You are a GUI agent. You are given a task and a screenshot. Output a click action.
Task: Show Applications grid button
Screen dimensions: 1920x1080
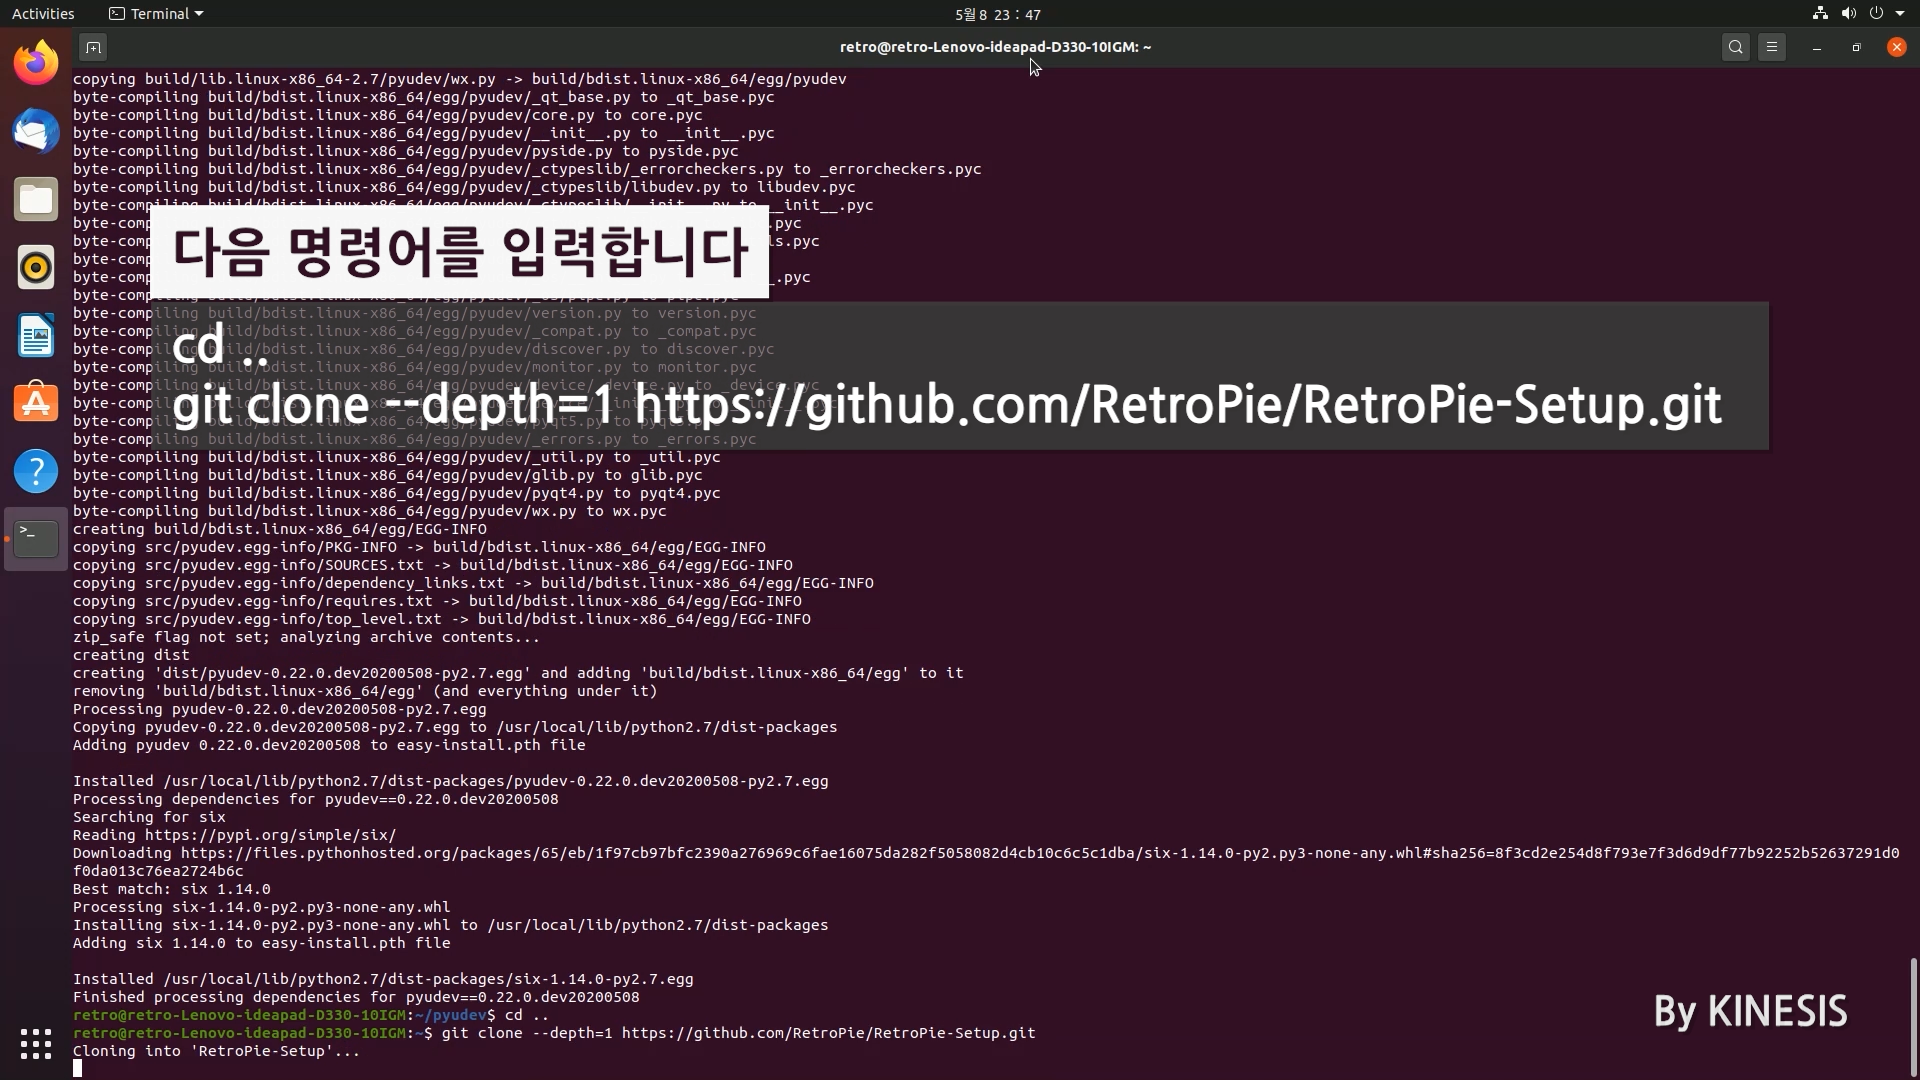pos(36,1043)
